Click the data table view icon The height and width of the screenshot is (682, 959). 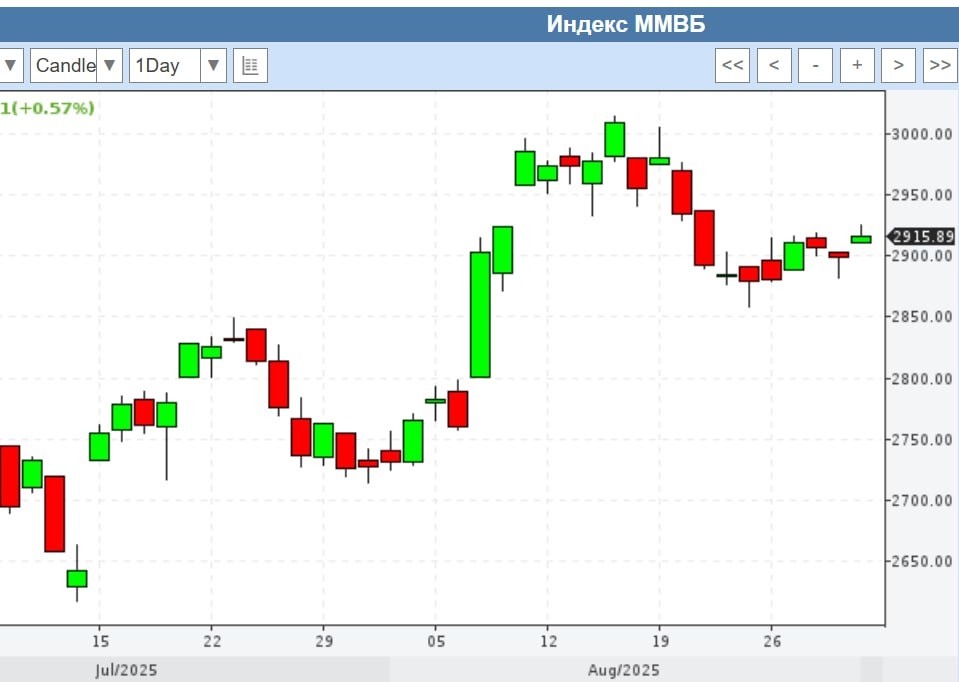pos(250,65)
